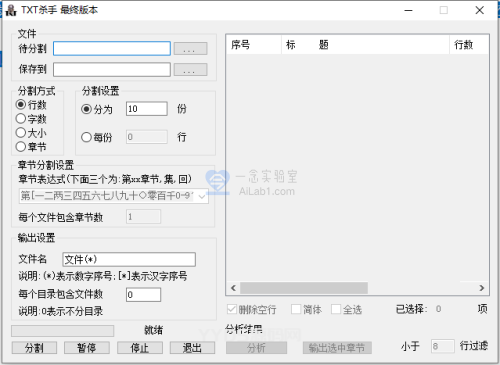The image size is (500, 365).
Task: Click the 停止 button
Action: 140,348
